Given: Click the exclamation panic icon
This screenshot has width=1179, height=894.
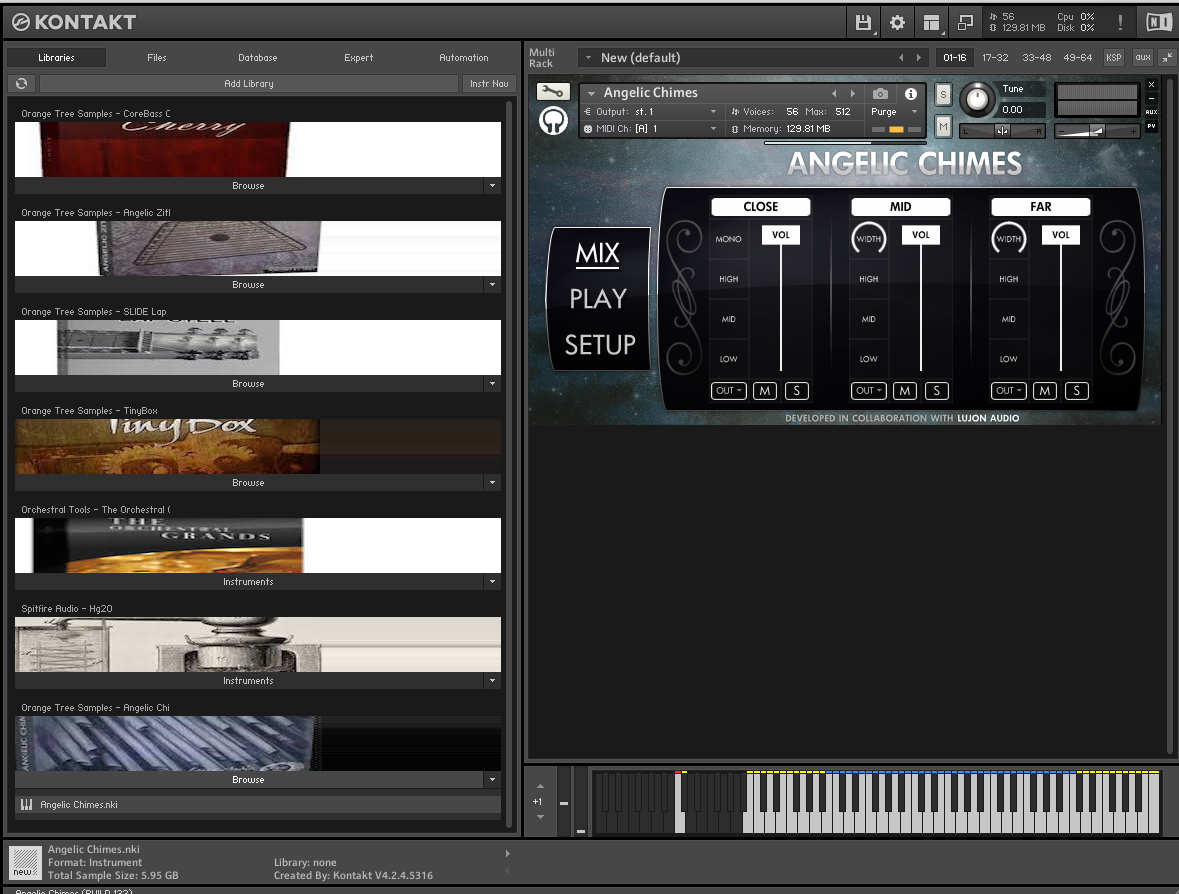Looking at the screenshot, I should pyautogui.click(x=1120, y=23).
